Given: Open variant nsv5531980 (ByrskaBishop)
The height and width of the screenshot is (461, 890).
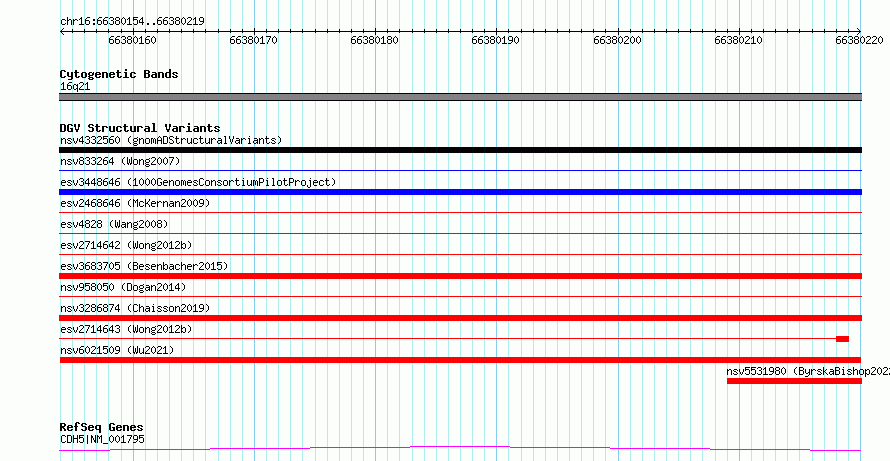Looking at the screenshot, I should point(808,371).
